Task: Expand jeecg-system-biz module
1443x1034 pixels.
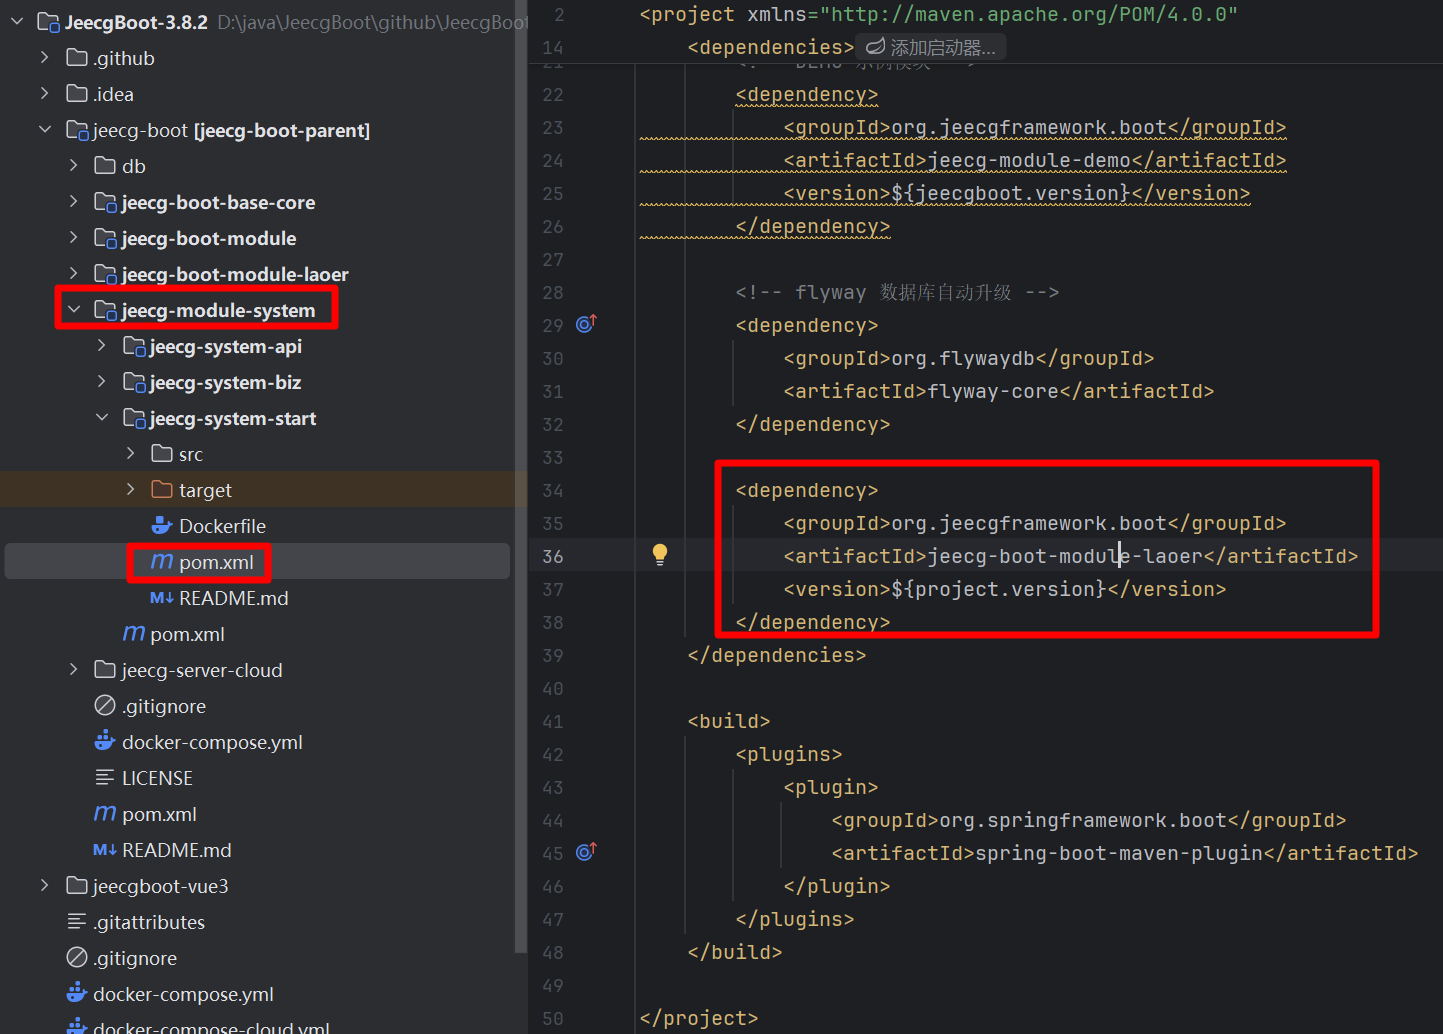Action: click(x=102, y=381)
